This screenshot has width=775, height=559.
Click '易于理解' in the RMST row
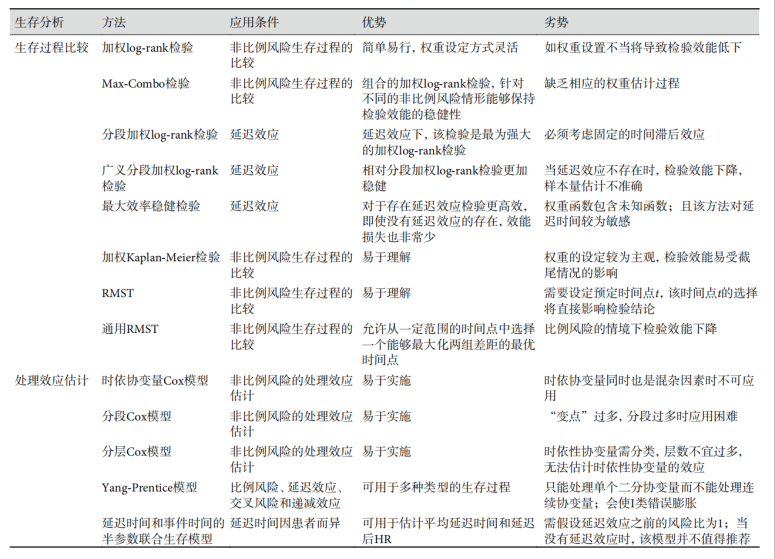point(386,293)
